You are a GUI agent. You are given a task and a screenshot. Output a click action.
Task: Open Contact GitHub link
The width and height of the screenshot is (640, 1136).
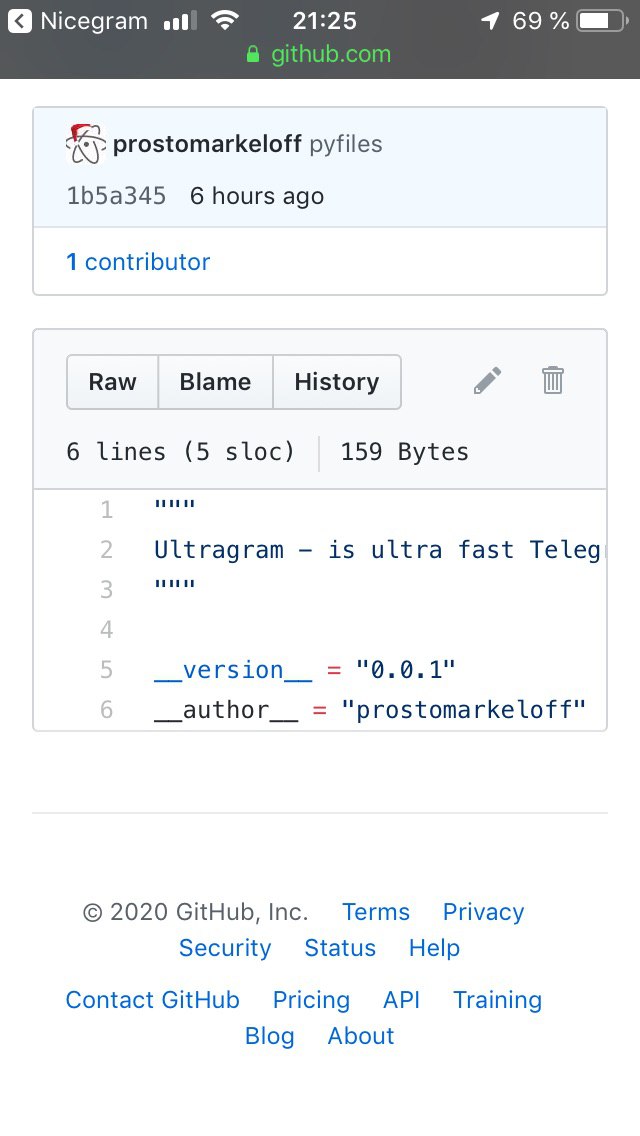click(152, 1000)
